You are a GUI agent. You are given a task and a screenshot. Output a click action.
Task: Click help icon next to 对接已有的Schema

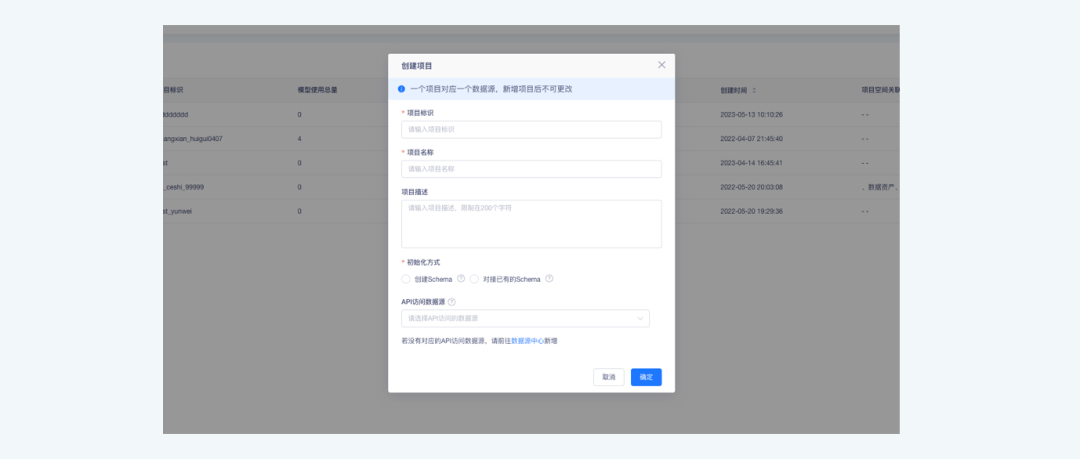(549, 278)
